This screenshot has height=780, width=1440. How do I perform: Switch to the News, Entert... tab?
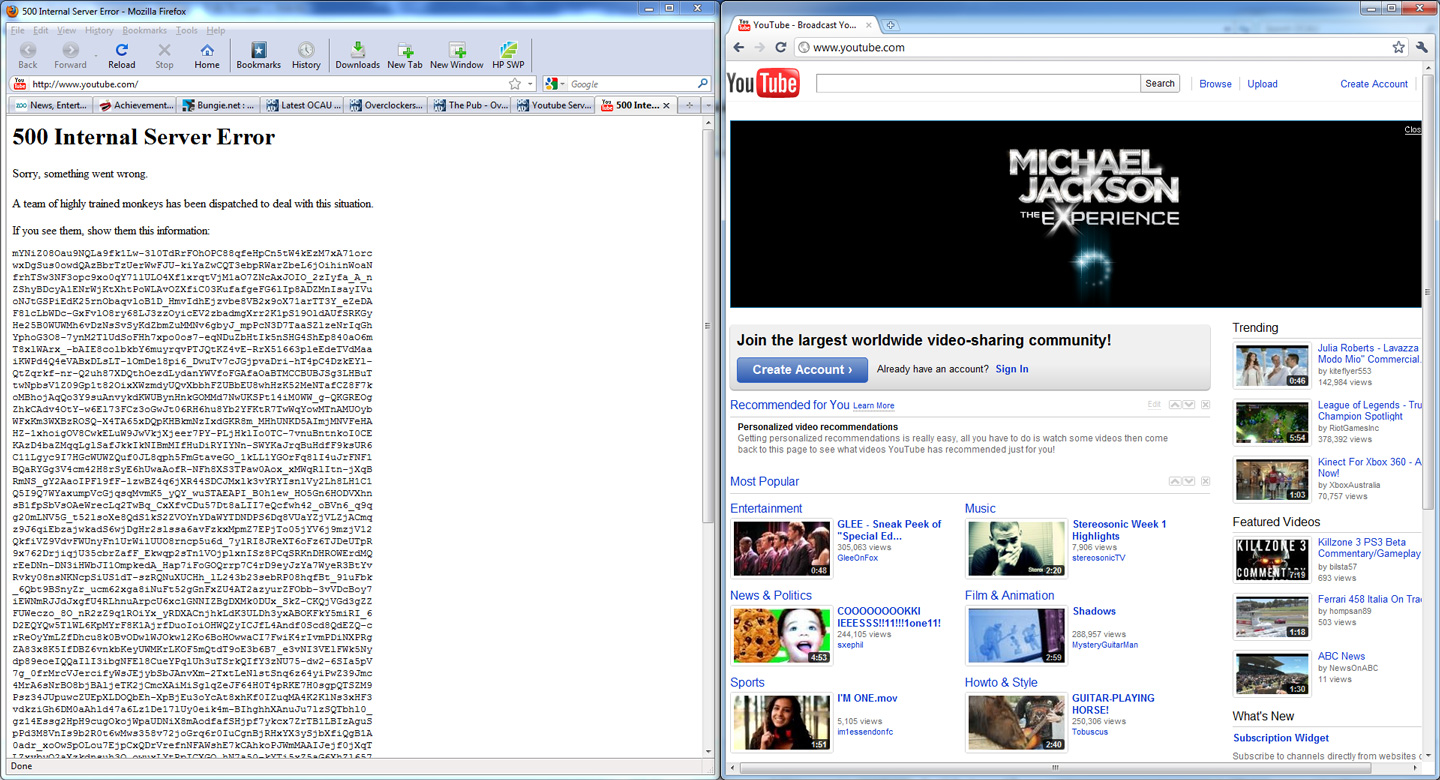[x=50, y=105]
